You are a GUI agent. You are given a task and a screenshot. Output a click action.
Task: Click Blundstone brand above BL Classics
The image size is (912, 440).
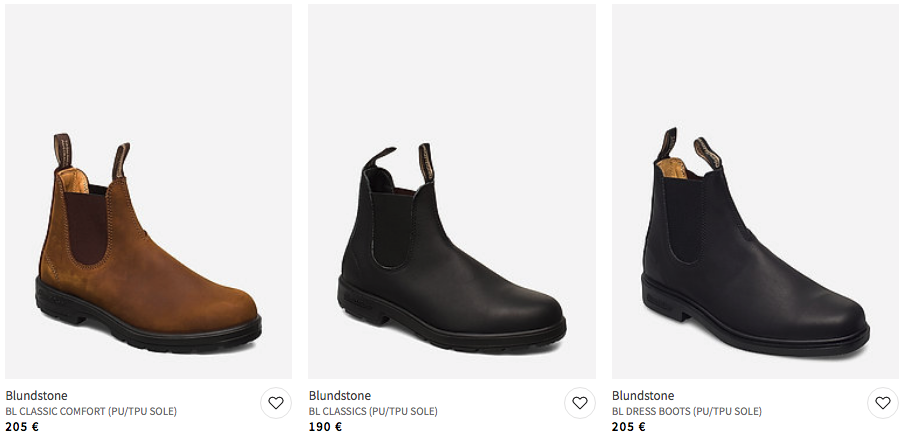(340, 395)
